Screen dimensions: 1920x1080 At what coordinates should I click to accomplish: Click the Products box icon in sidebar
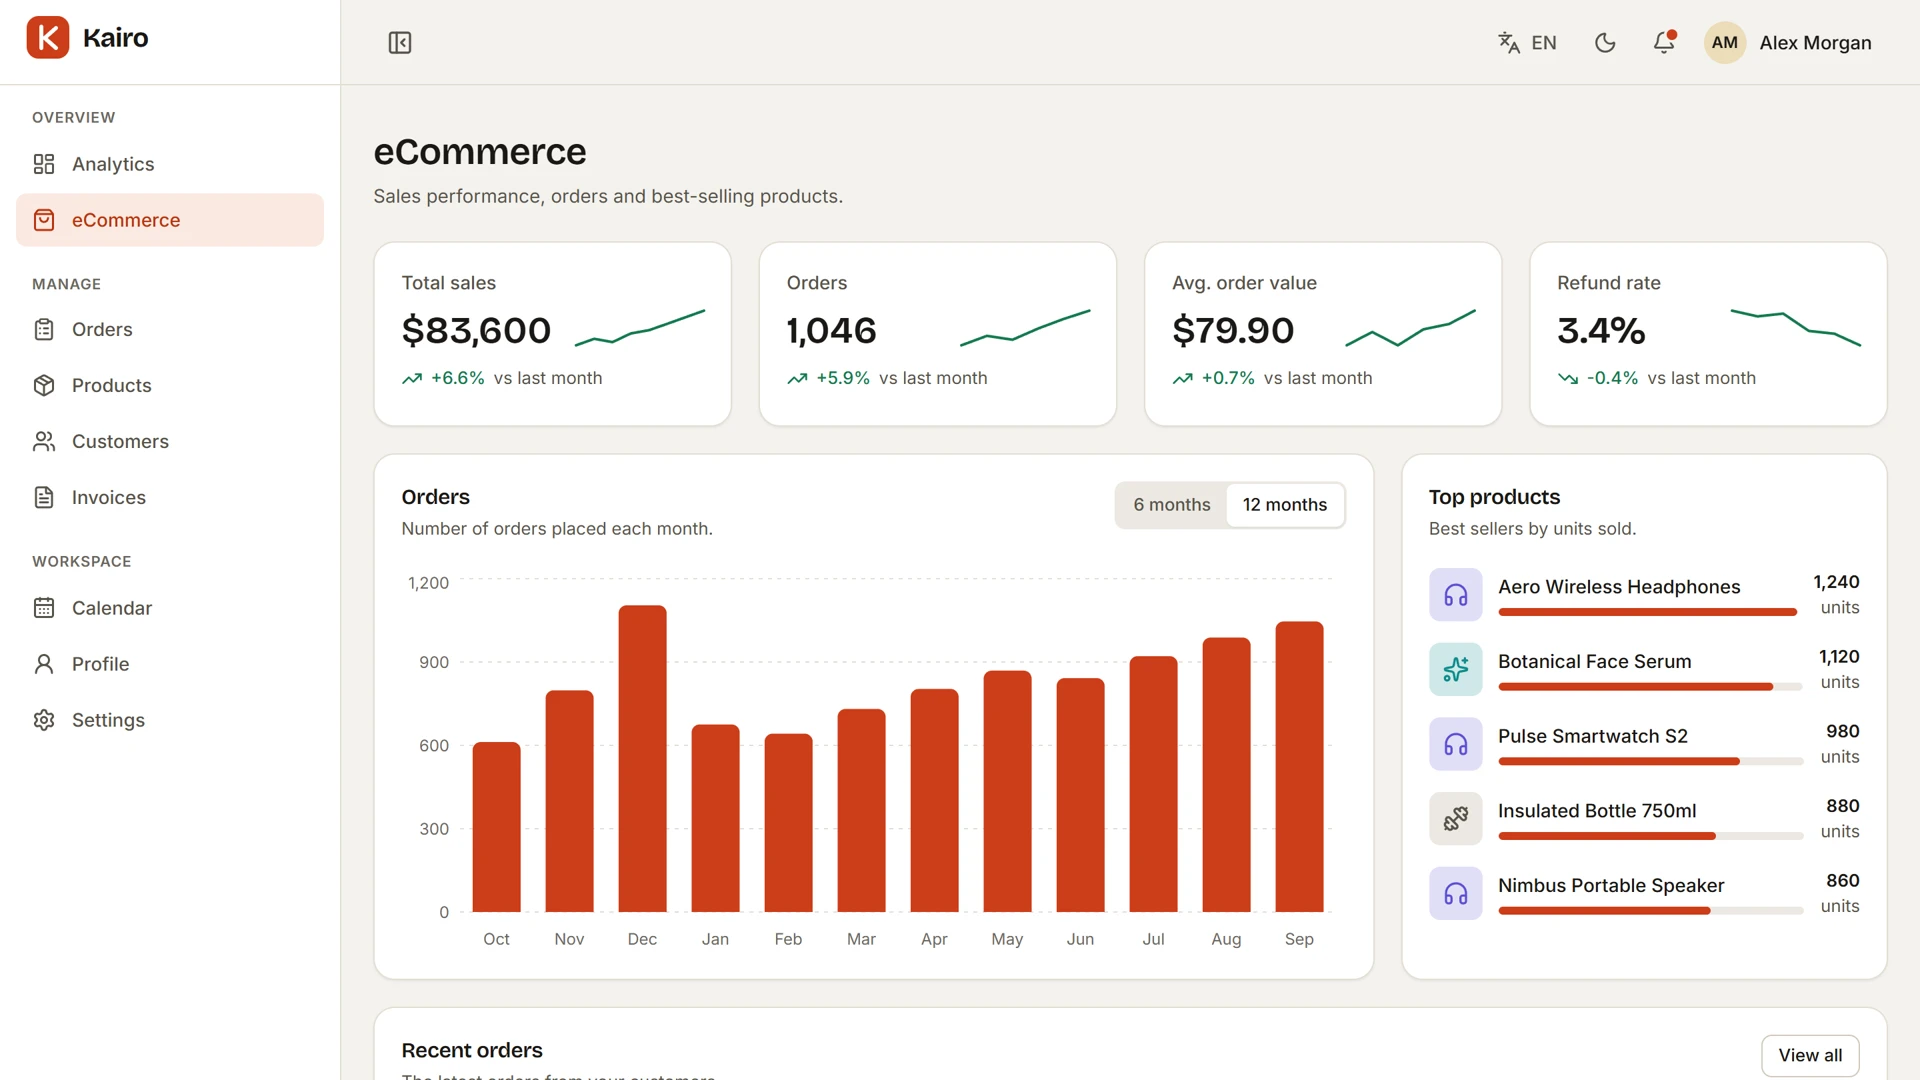click(44, 385)
